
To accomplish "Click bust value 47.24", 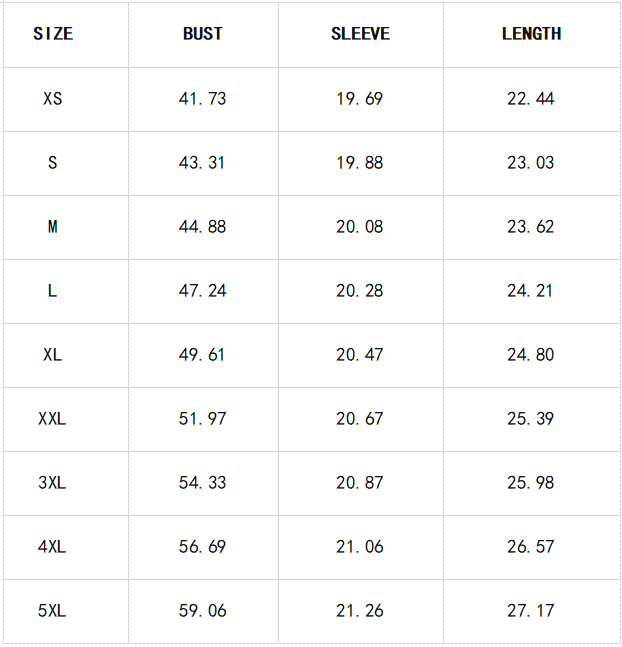I will coord(203,291).
